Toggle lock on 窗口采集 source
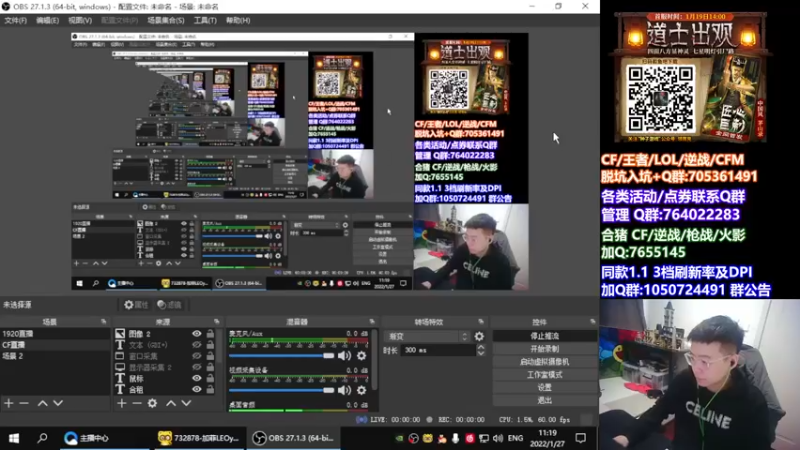The height and width of the screenshot is (450, 800). pos(210,356)
